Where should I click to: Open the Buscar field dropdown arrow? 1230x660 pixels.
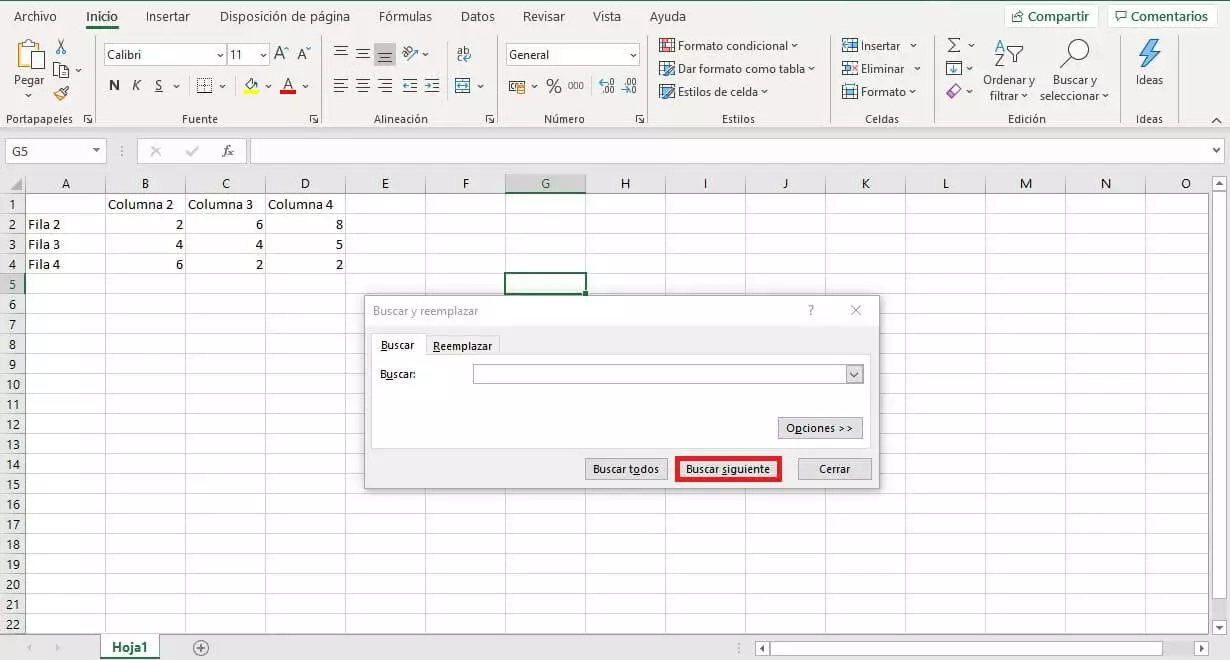pyautogui.click(x=854, y=374)
